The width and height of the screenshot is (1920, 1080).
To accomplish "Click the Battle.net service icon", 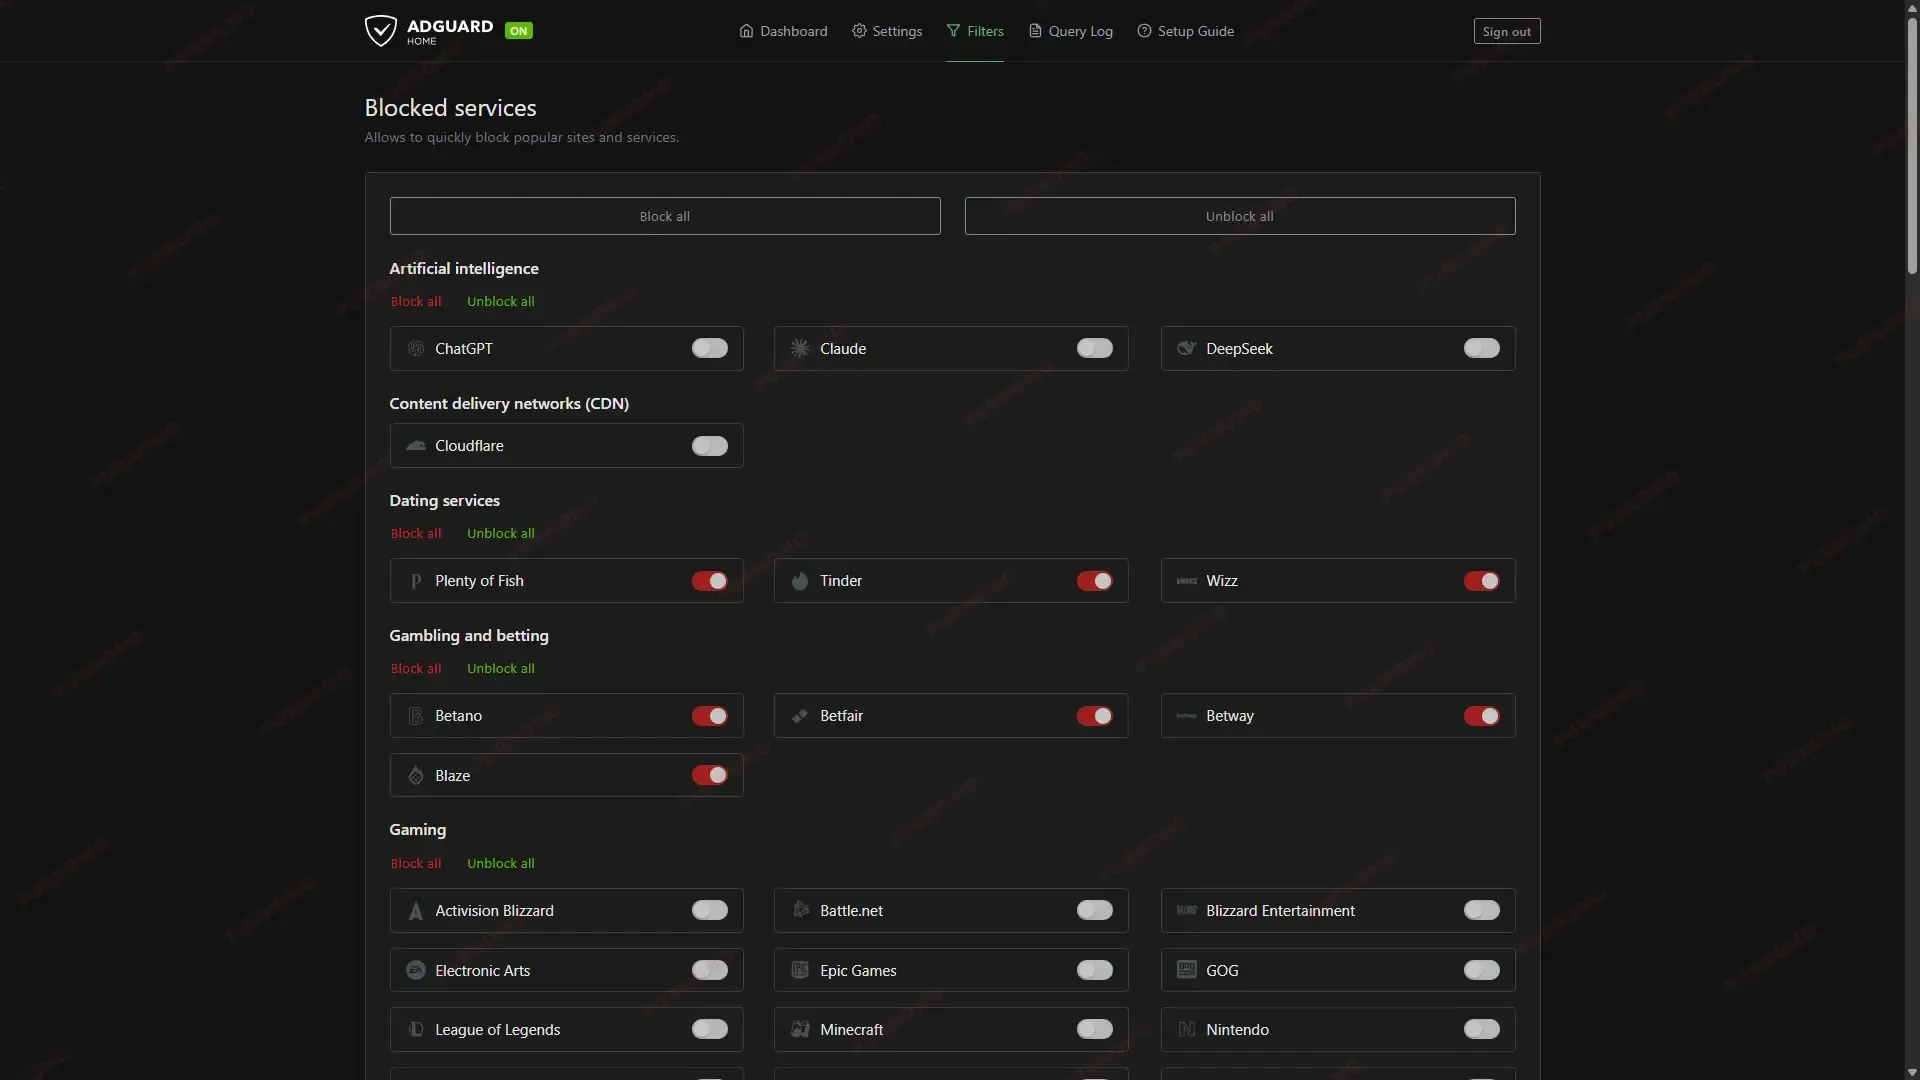I will coord(800,910).
